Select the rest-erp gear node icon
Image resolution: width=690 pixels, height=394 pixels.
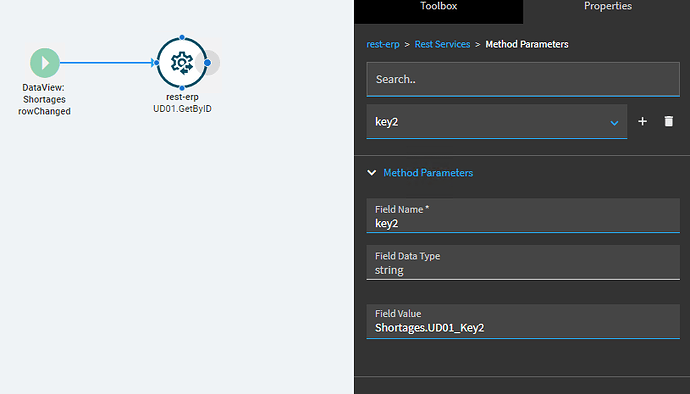click(x=182, y=63)
